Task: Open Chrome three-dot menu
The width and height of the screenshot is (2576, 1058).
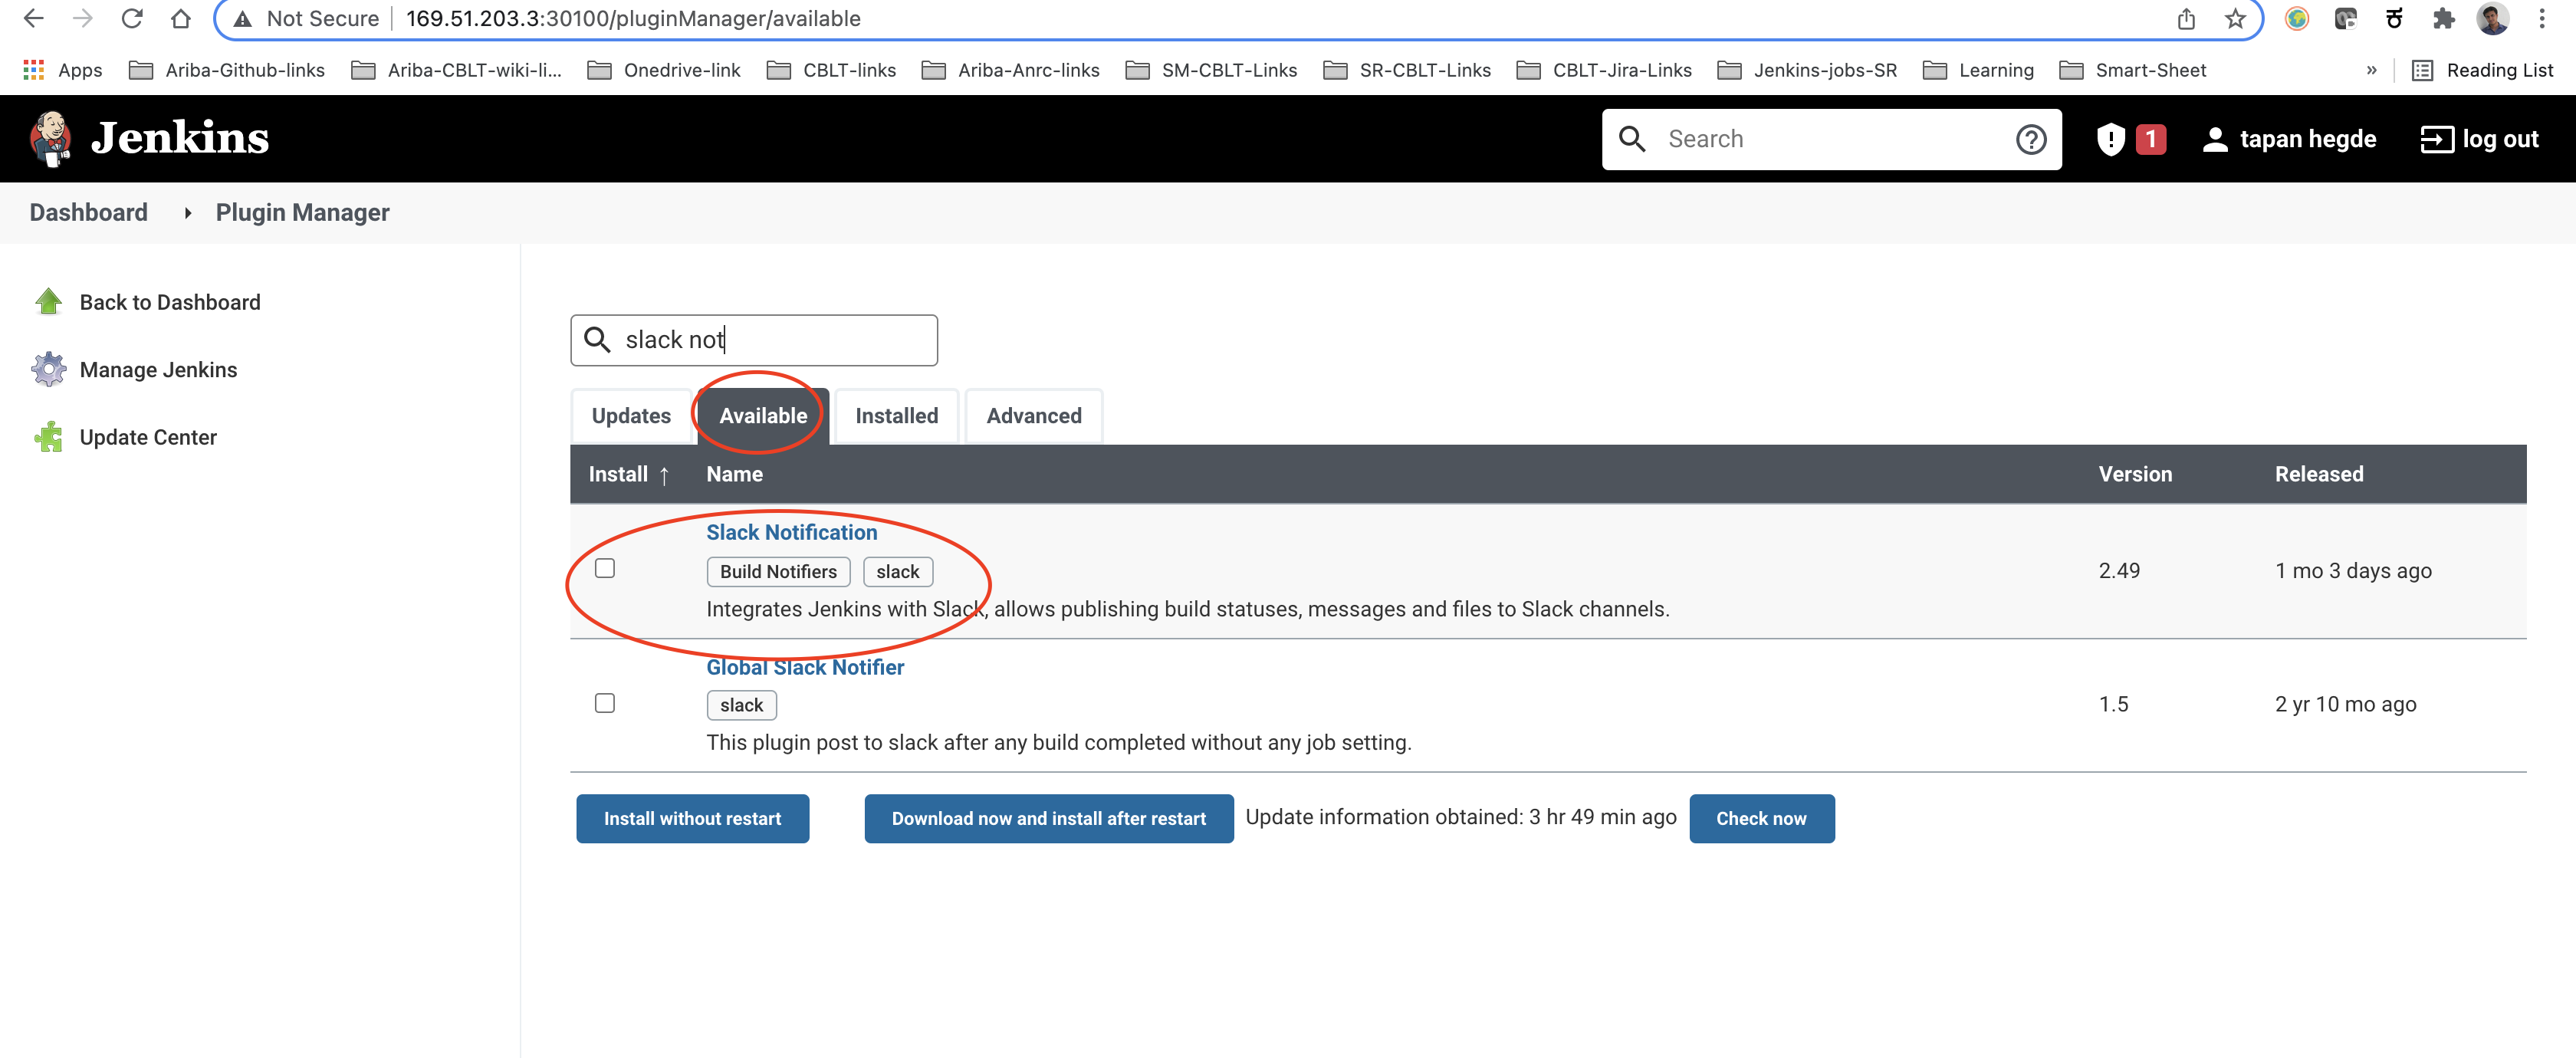Action: pos(2541,19)
